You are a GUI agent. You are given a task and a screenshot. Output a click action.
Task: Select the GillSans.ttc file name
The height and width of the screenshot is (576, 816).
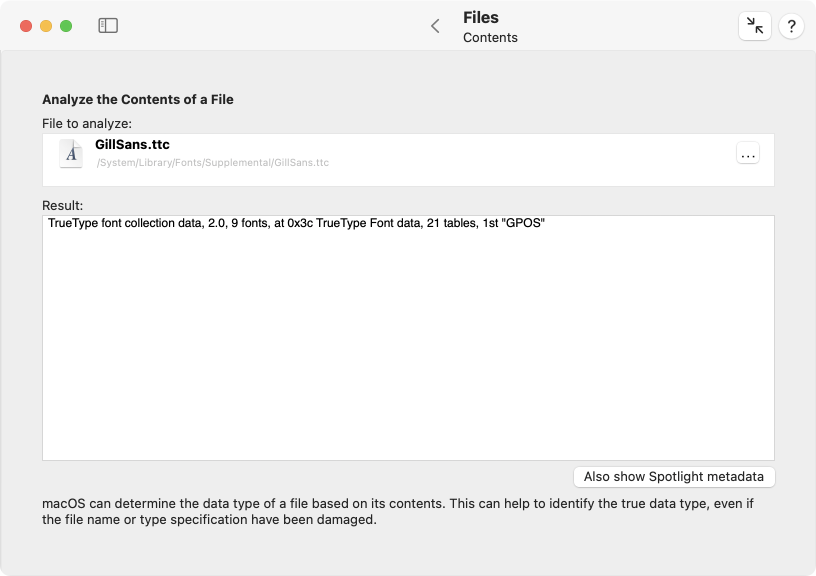[x=132, y=145]
